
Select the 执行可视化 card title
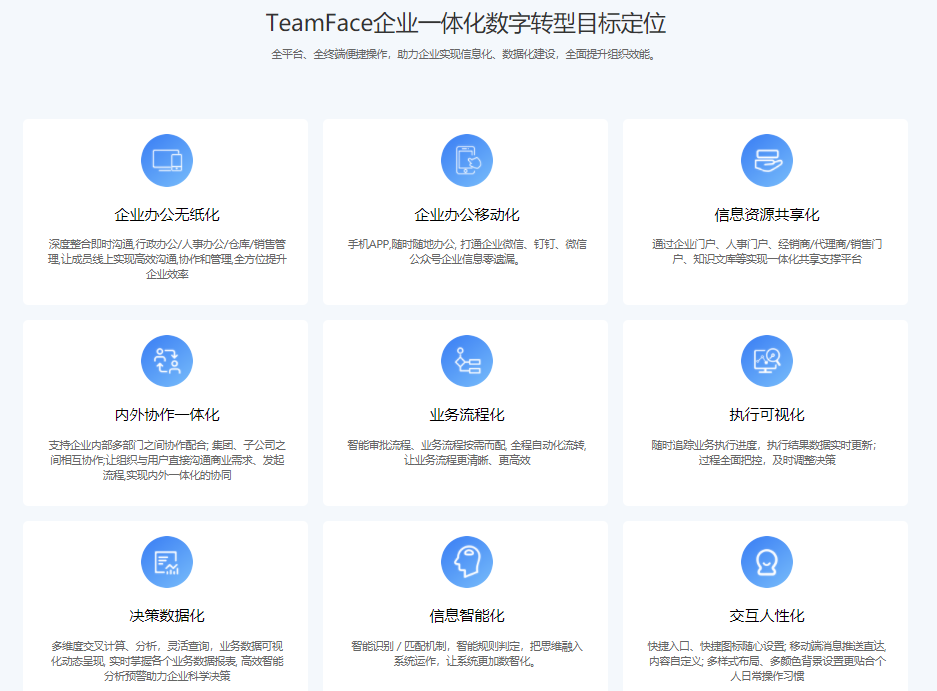(x=767, y=415)
